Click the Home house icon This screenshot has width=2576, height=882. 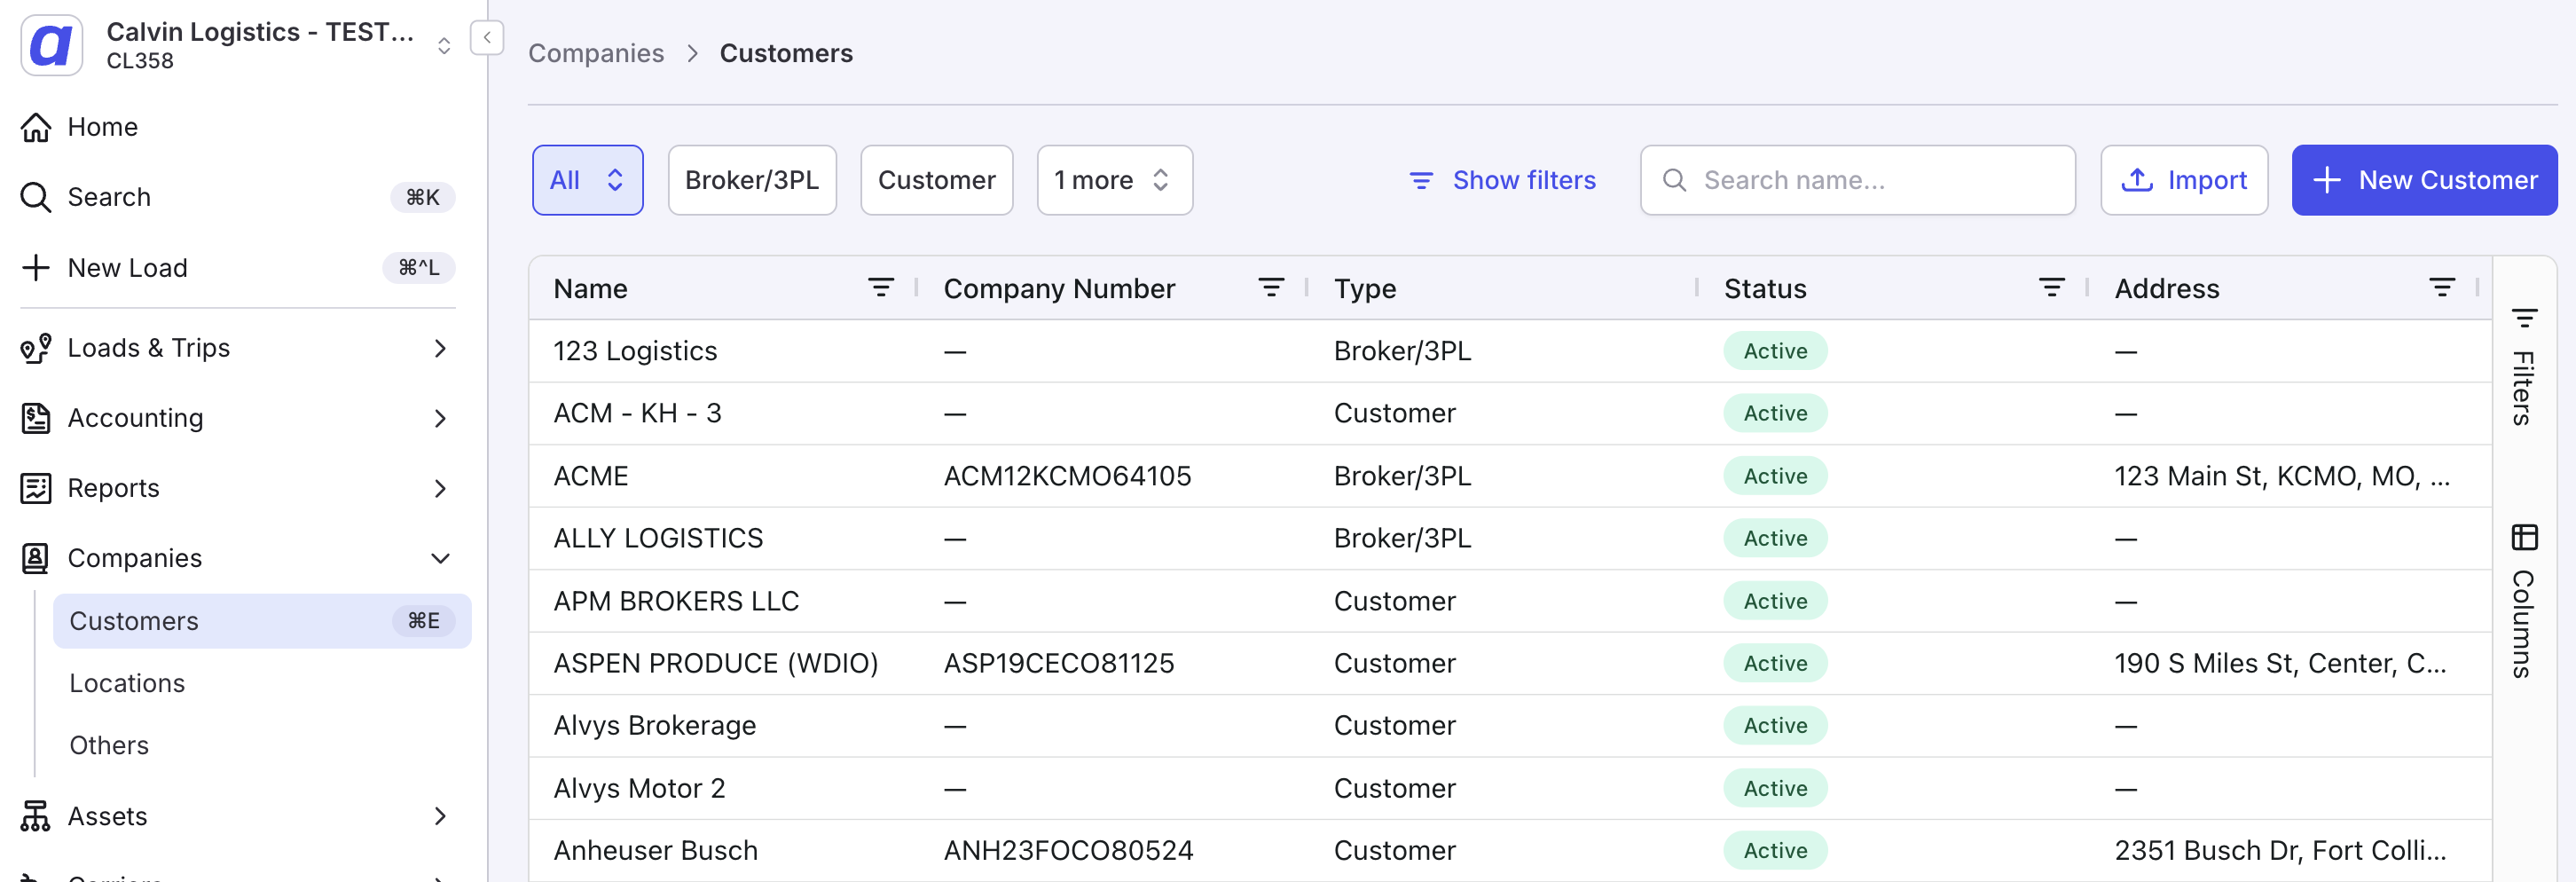click(x=36, y=127)
